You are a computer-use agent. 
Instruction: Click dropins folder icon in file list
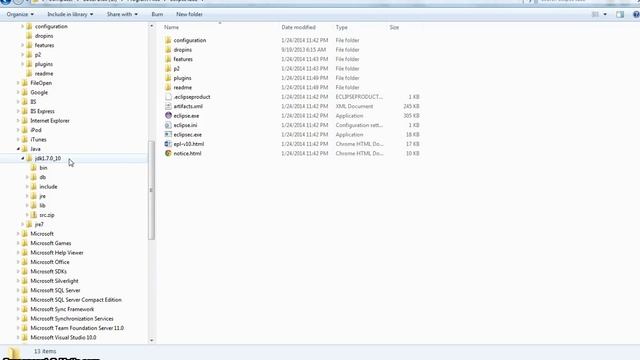(168, 49)
